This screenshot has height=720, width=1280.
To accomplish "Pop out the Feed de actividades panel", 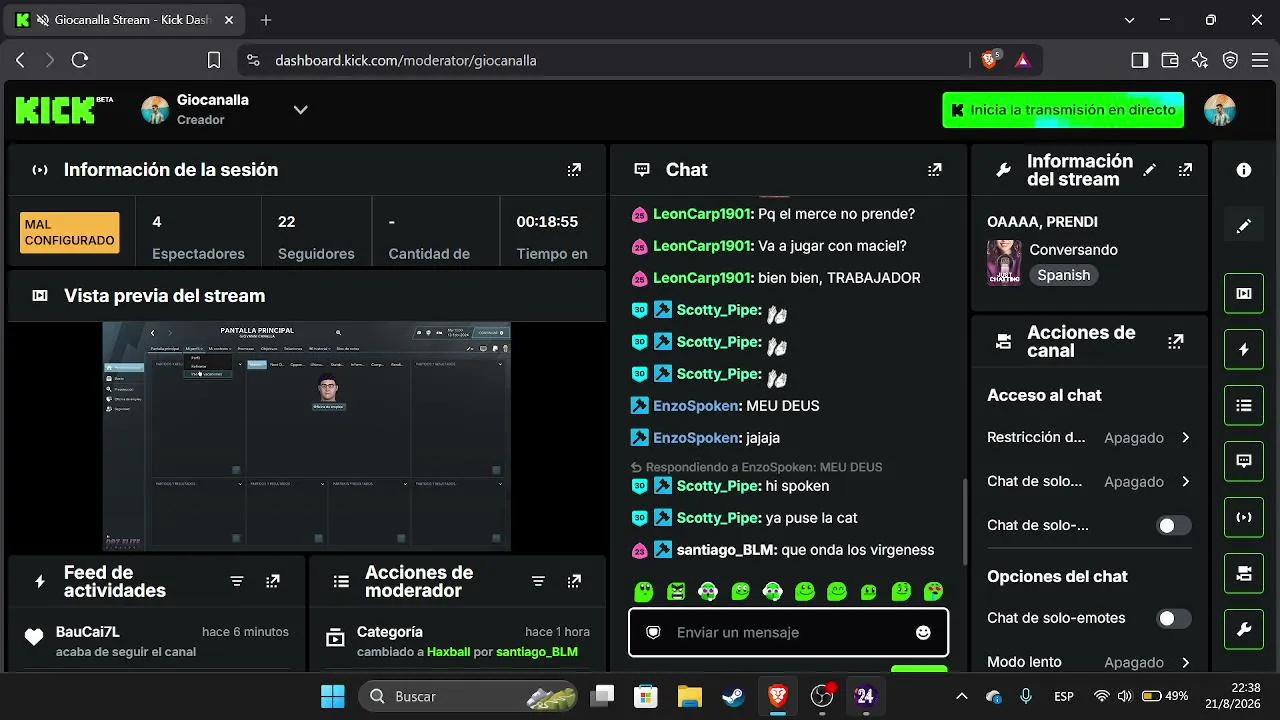I will coord(273,581).
